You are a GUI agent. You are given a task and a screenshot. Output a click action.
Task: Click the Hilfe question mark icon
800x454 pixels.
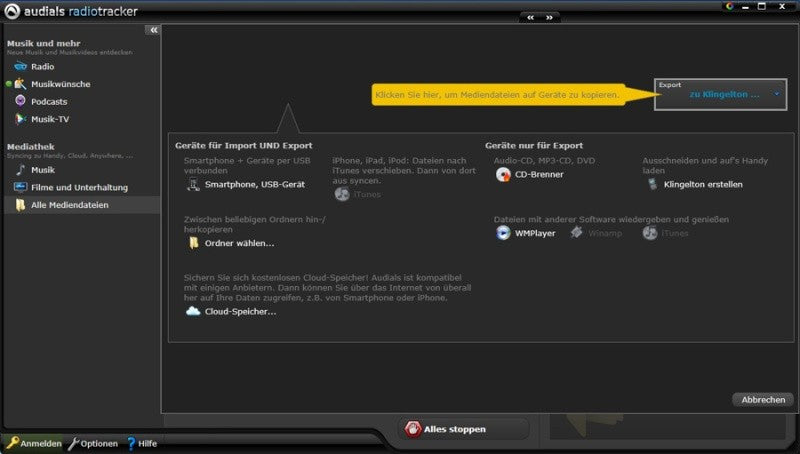(x=131, y=443)
